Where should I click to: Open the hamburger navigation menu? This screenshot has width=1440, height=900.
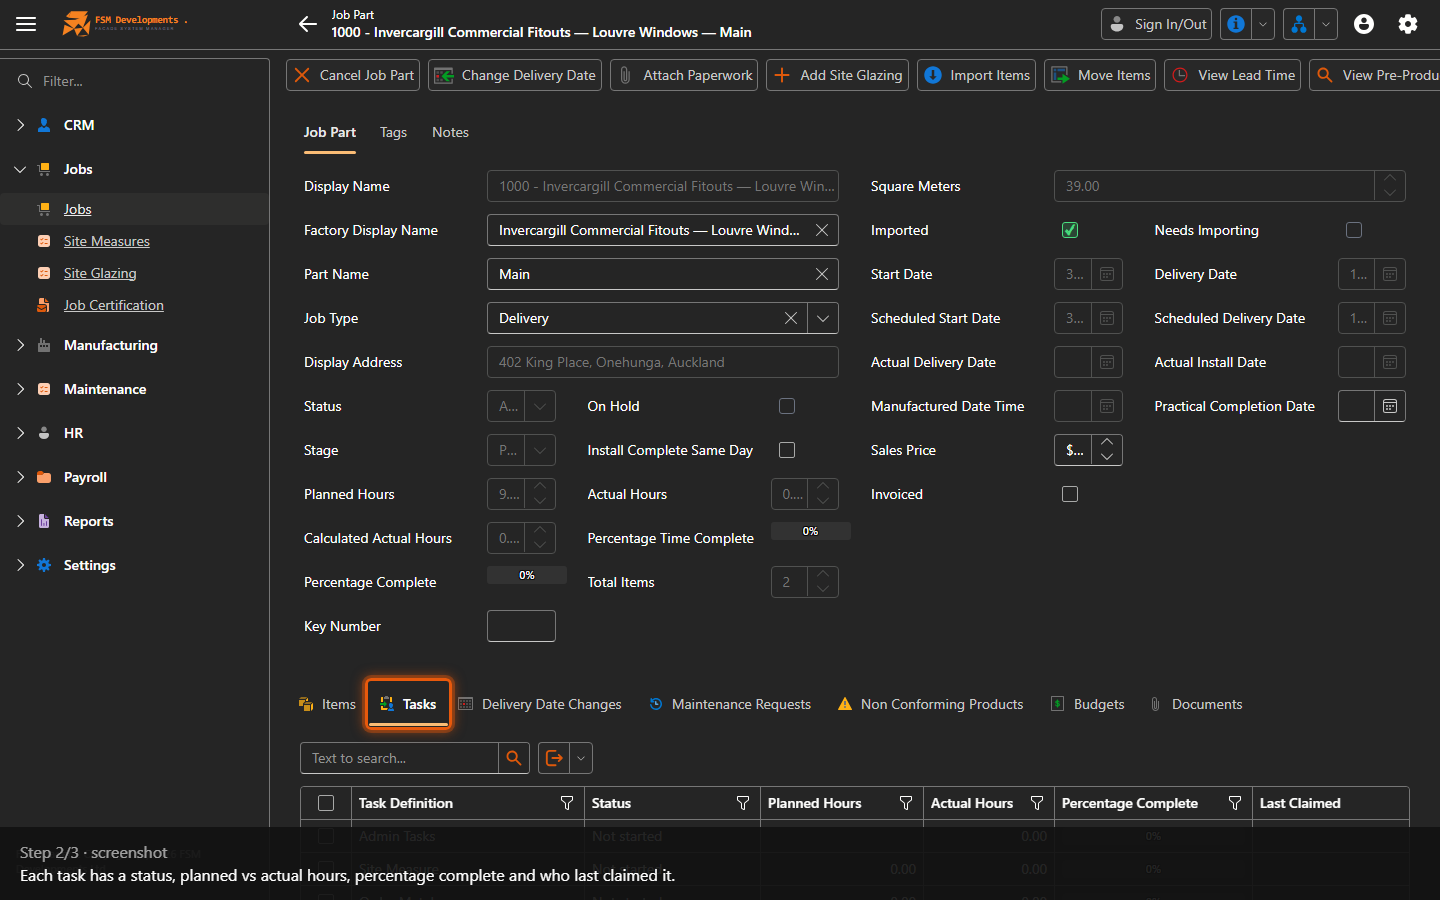coord(26,24)
